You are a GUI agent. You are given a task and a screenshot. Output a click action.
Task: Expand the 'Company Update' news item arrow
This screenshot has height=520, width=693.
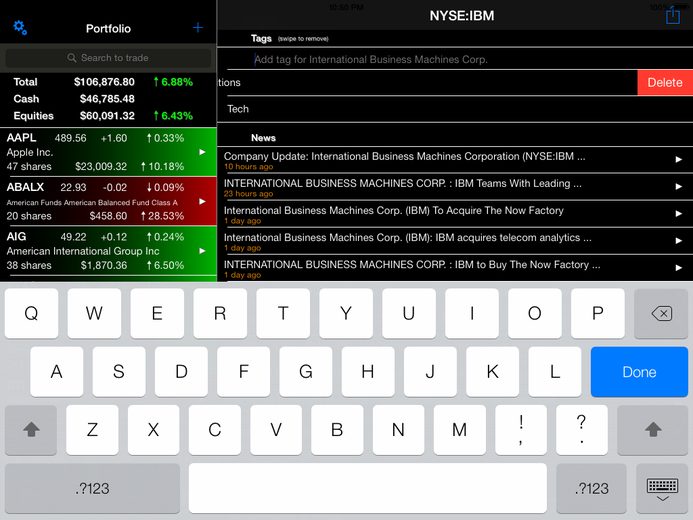pos(678,159)
